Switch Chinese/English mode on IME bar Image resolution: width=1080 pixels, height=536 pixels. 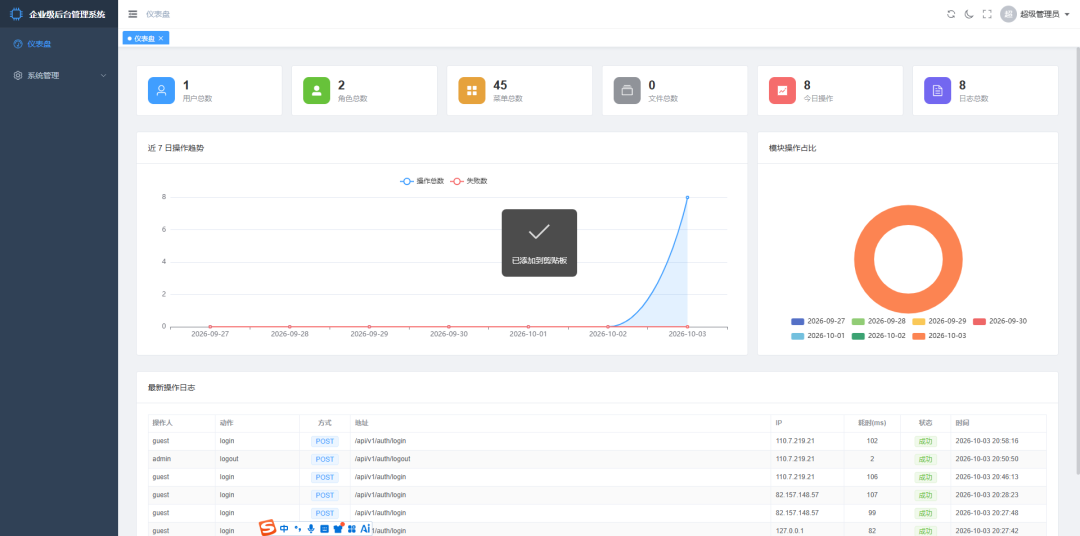[284, 529]
